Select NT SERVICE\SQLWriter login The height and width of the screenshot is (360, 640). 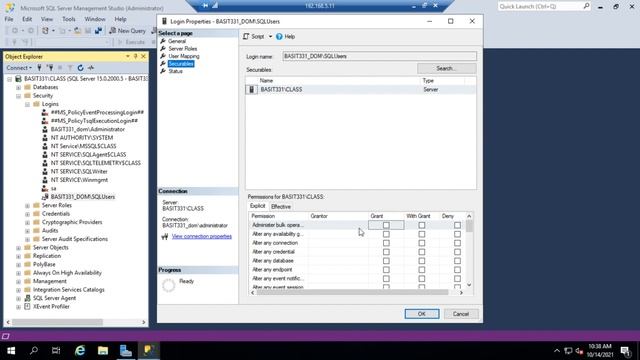point(79,171)
